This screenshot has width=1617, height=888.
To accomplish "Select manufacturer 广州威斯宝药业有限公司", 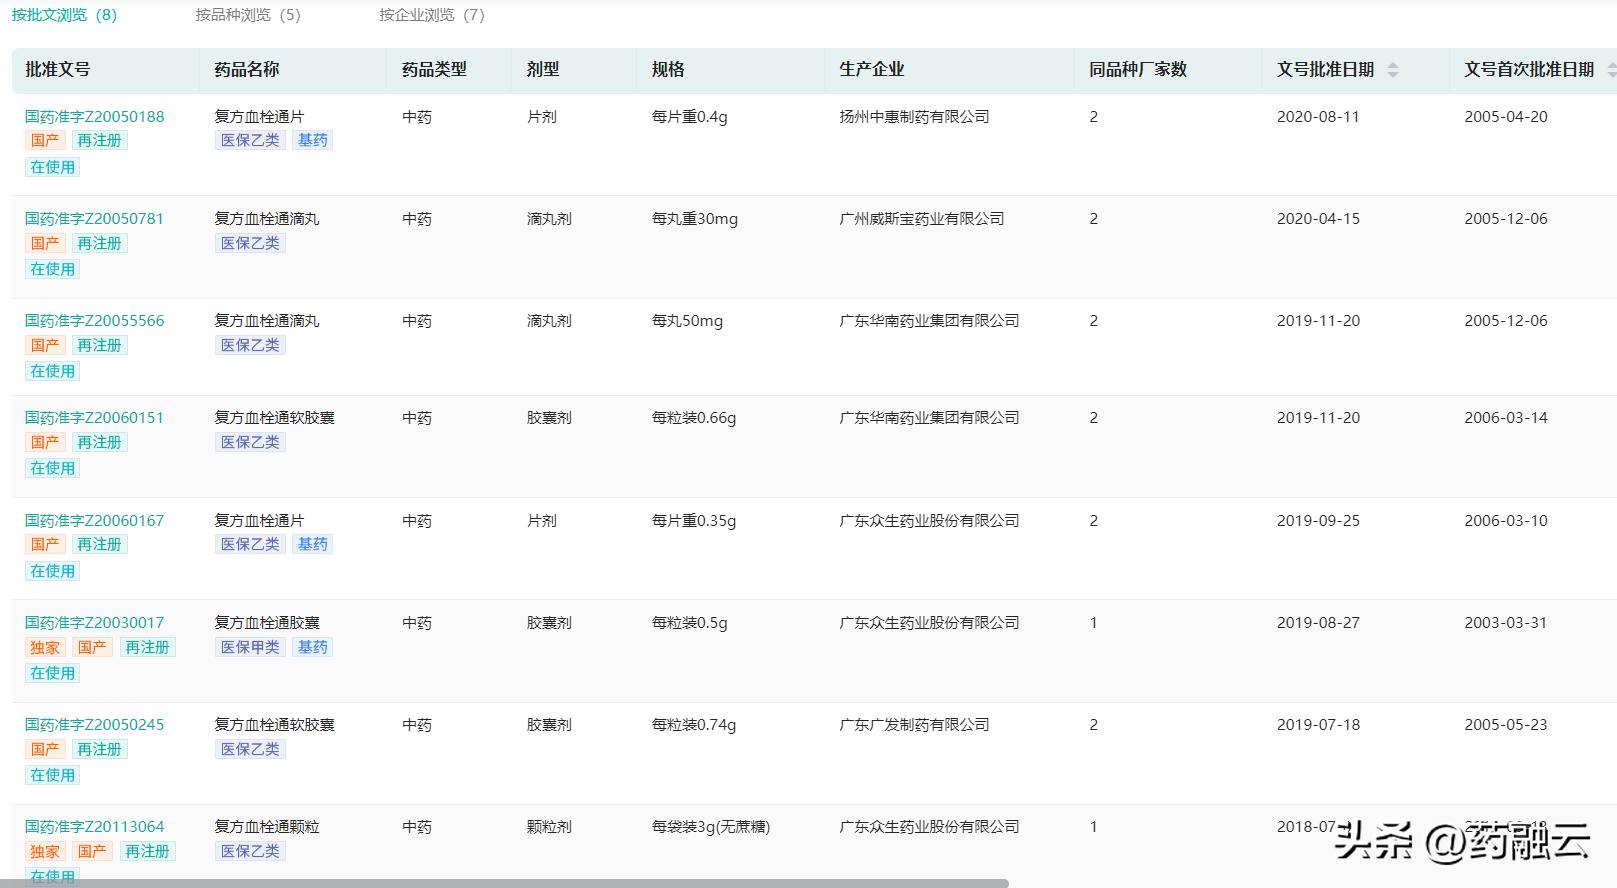I will (922, 218).
